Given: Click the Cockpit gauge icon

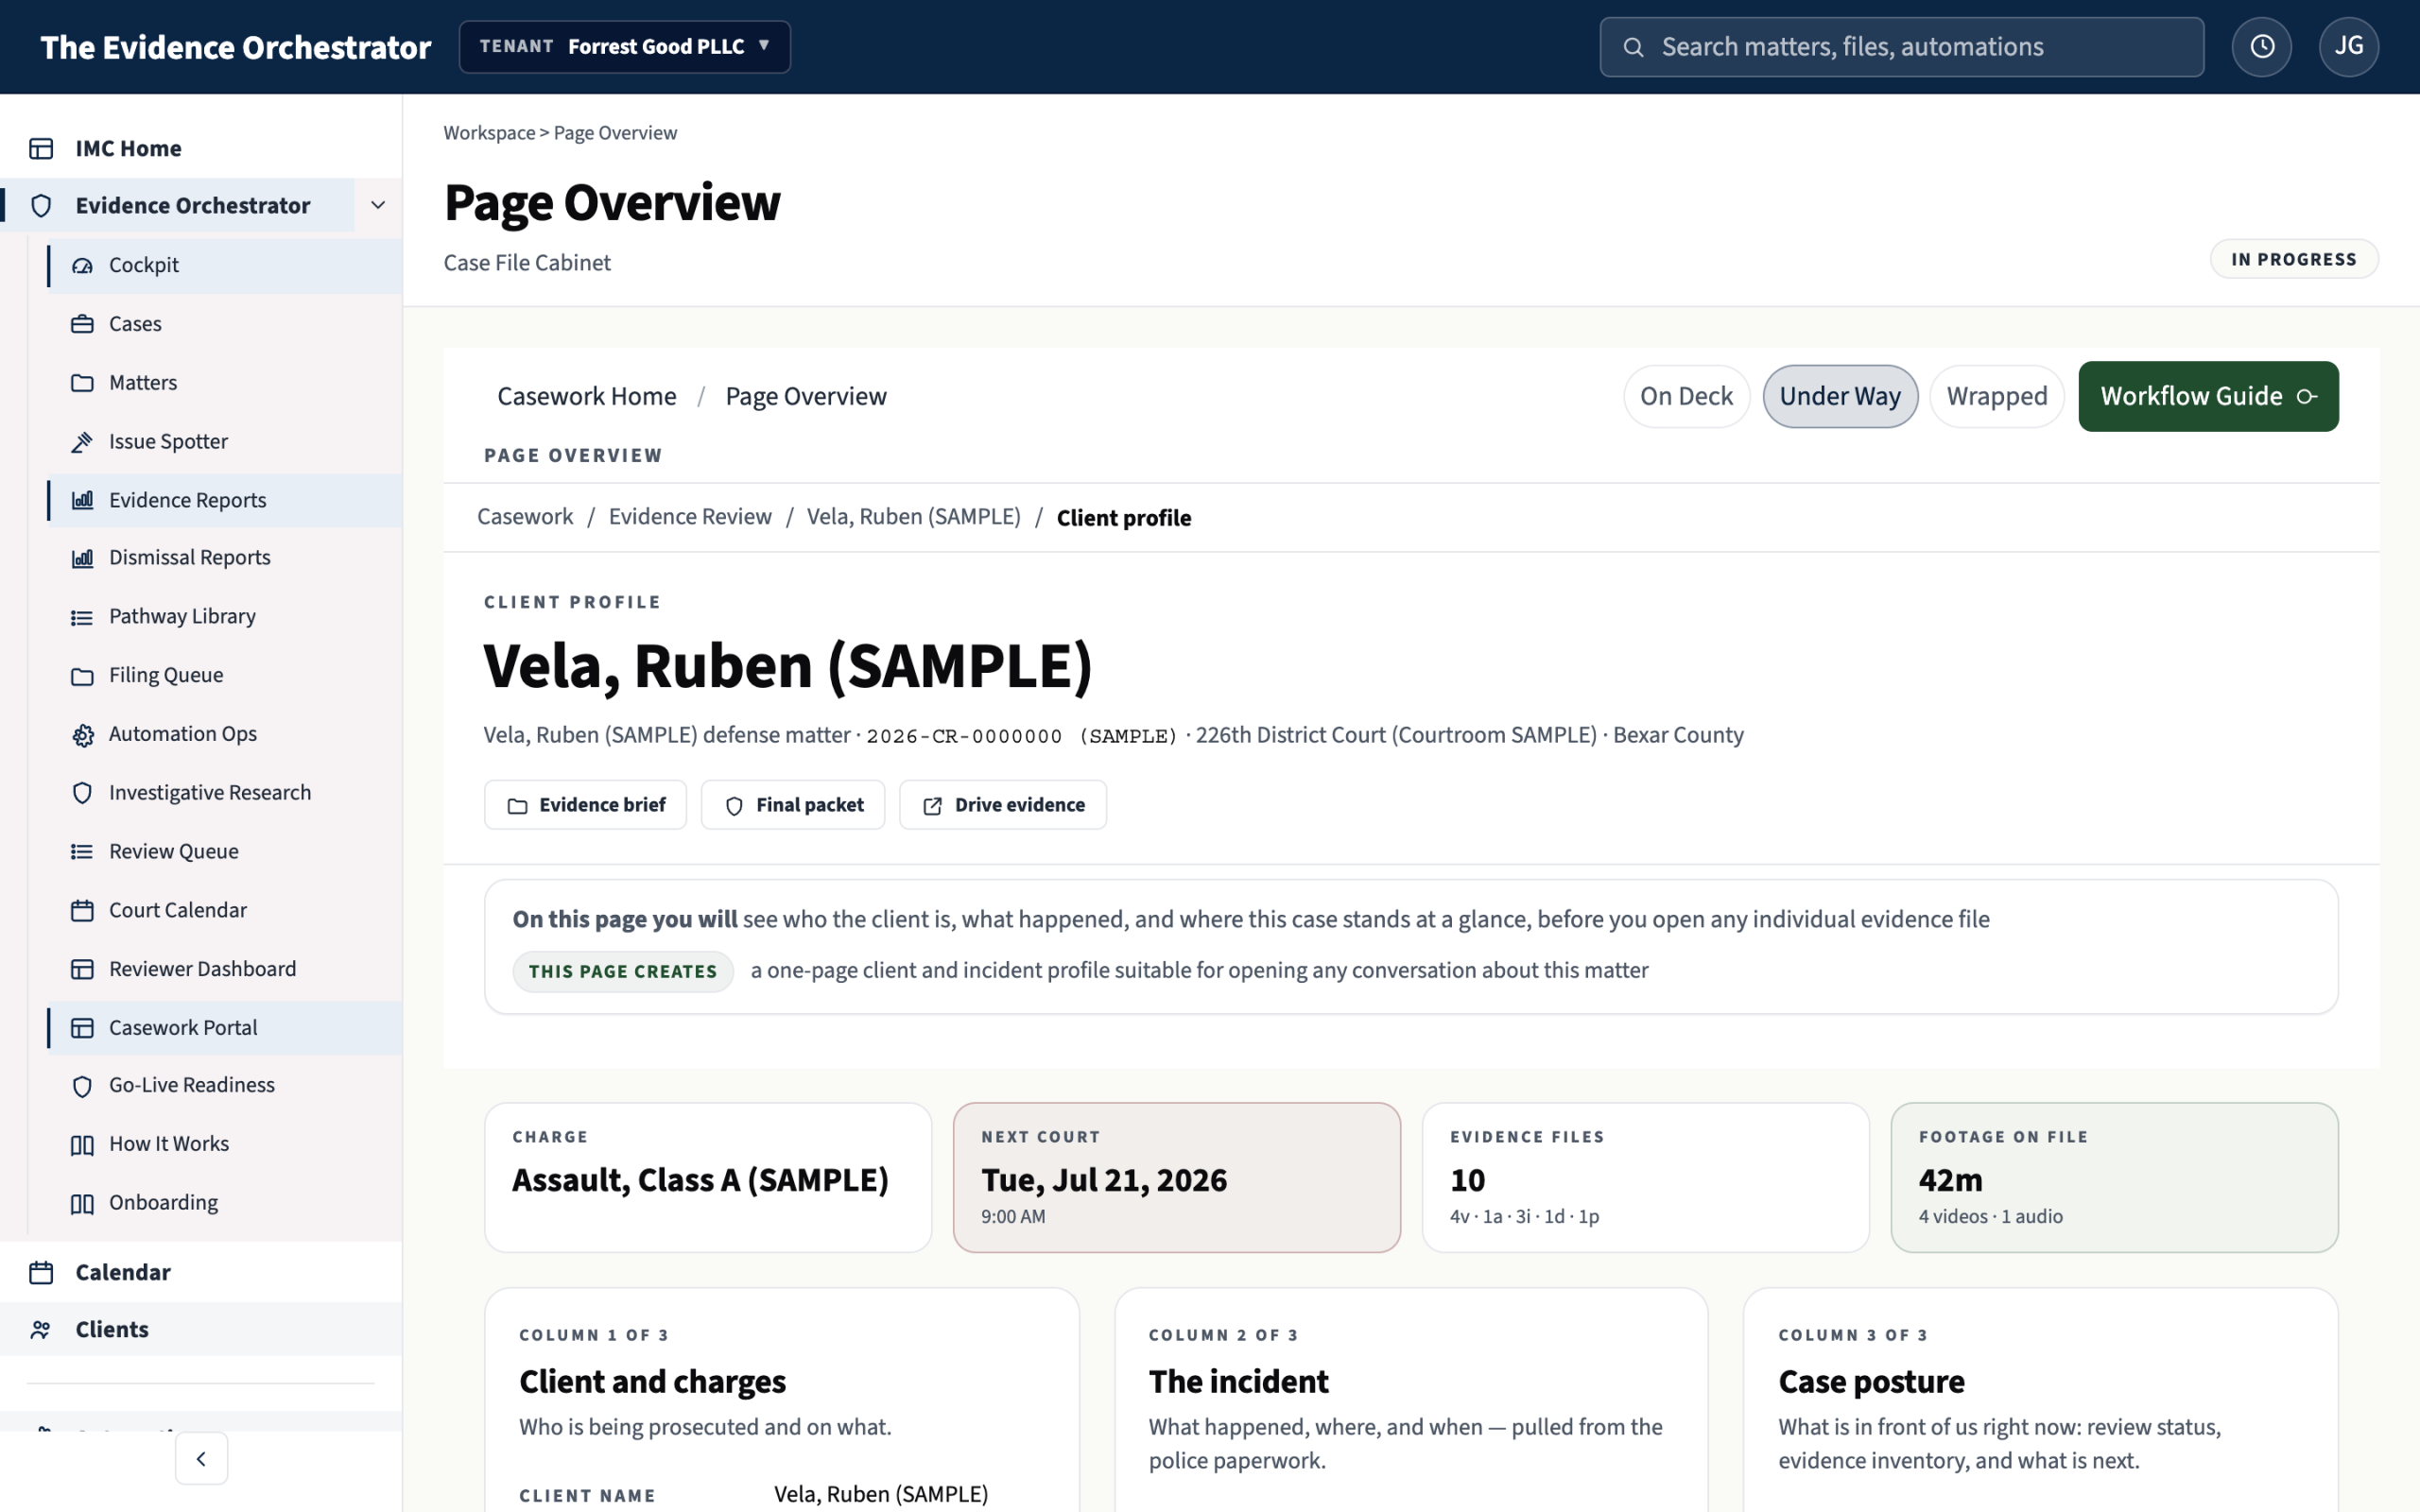Looking at the screenshot, I should [x=82, y=265].
